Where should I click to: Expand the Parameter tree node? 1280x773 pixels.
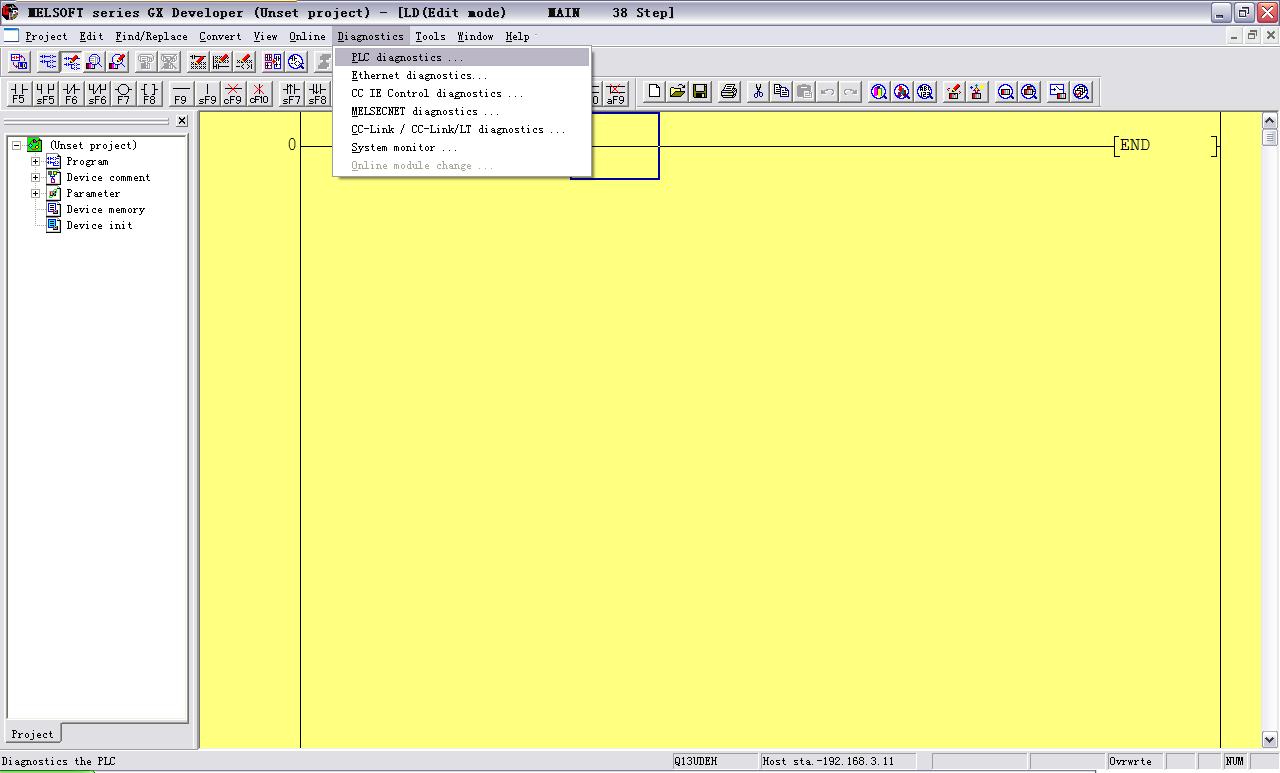[36, 193]
